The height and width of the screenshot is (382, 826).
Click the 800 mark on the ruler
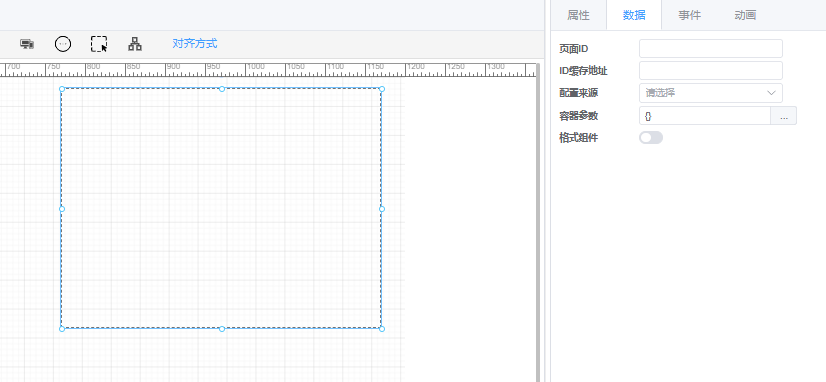pyautogui.click(x=93, y=67)
